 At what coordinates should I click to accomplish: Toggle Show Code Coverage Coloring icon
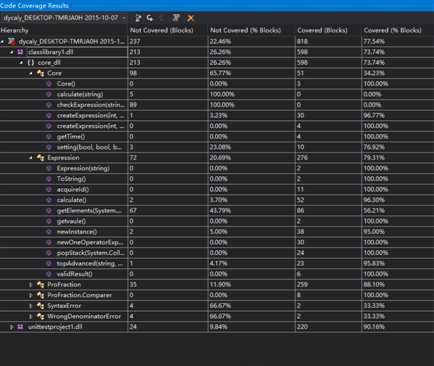tap(176, 18)
